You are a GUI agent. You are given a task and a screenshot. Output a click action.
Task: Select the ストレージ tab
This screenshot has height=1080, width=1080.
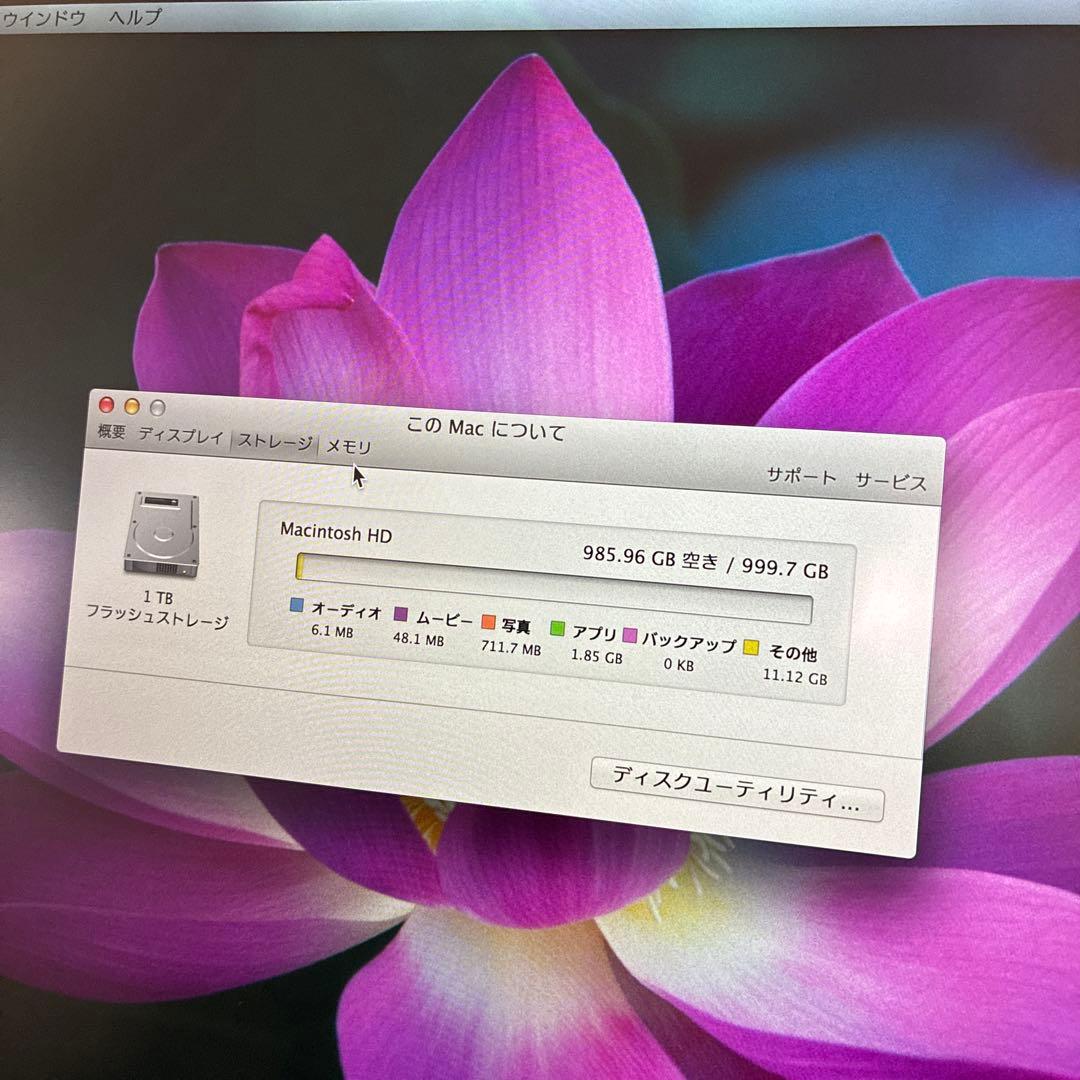(275, 442)
